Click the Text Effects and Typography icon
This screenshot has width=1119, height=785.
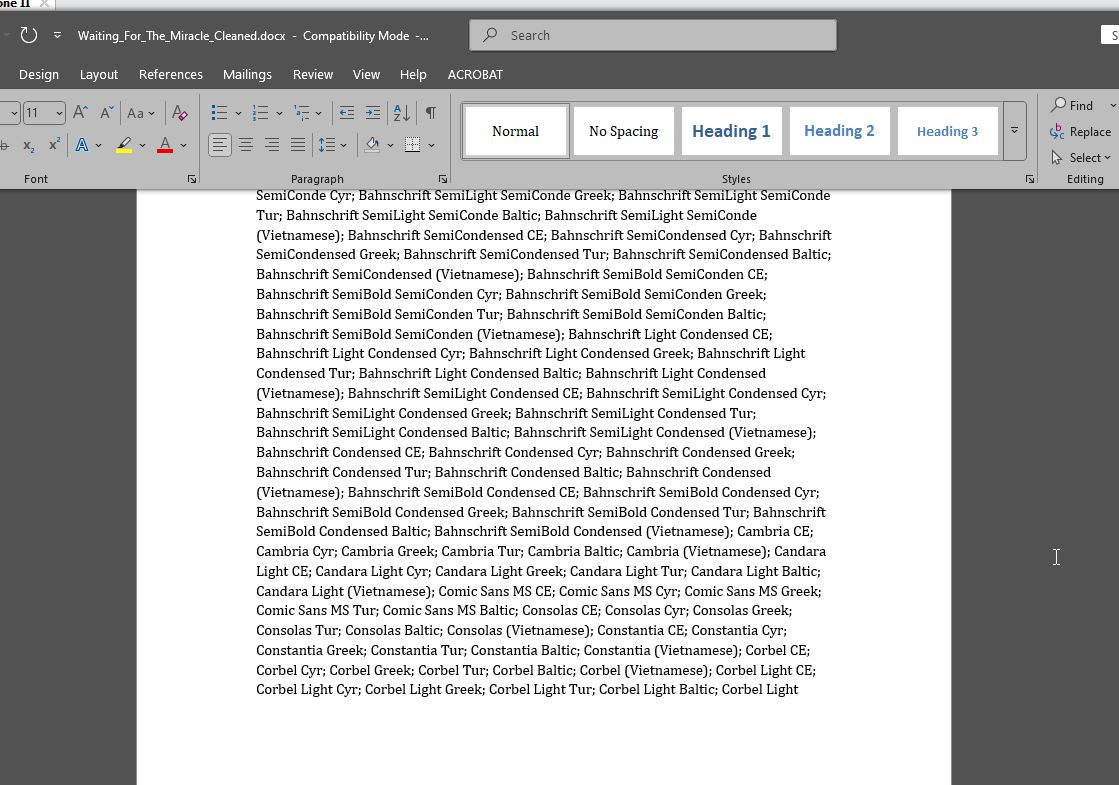82,146
